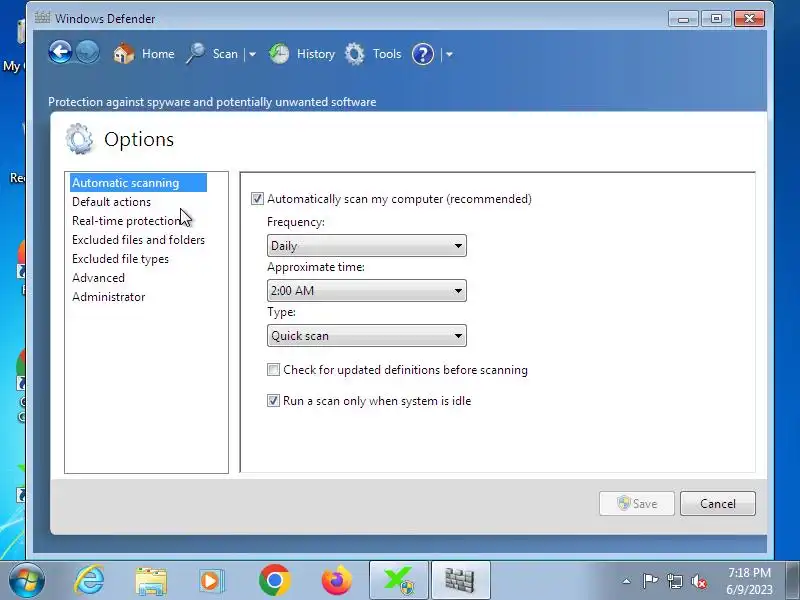Viewport: 800px width, 600px height.
Task: Open the Windows Start menu
Action: tap(26, 580)
